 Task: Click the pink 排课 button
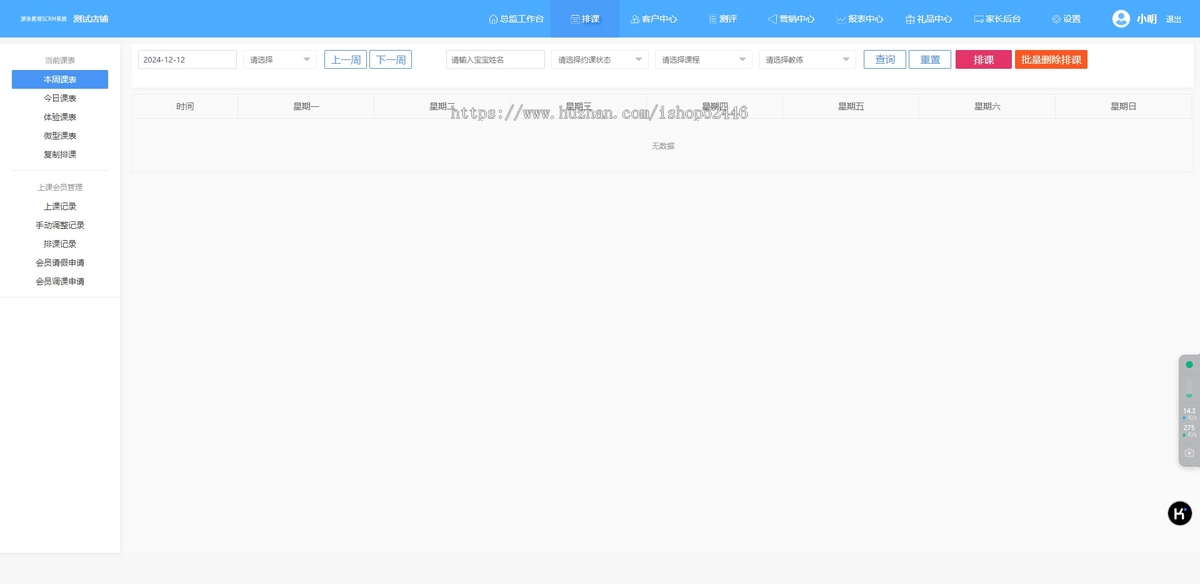pos(984,60)
